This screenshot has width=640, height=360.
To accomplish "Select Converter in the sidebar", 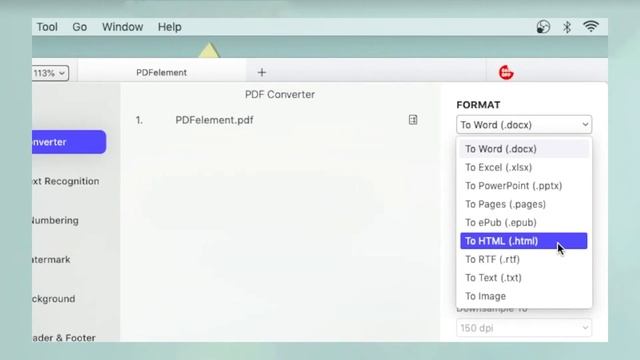I will (69, 142).
